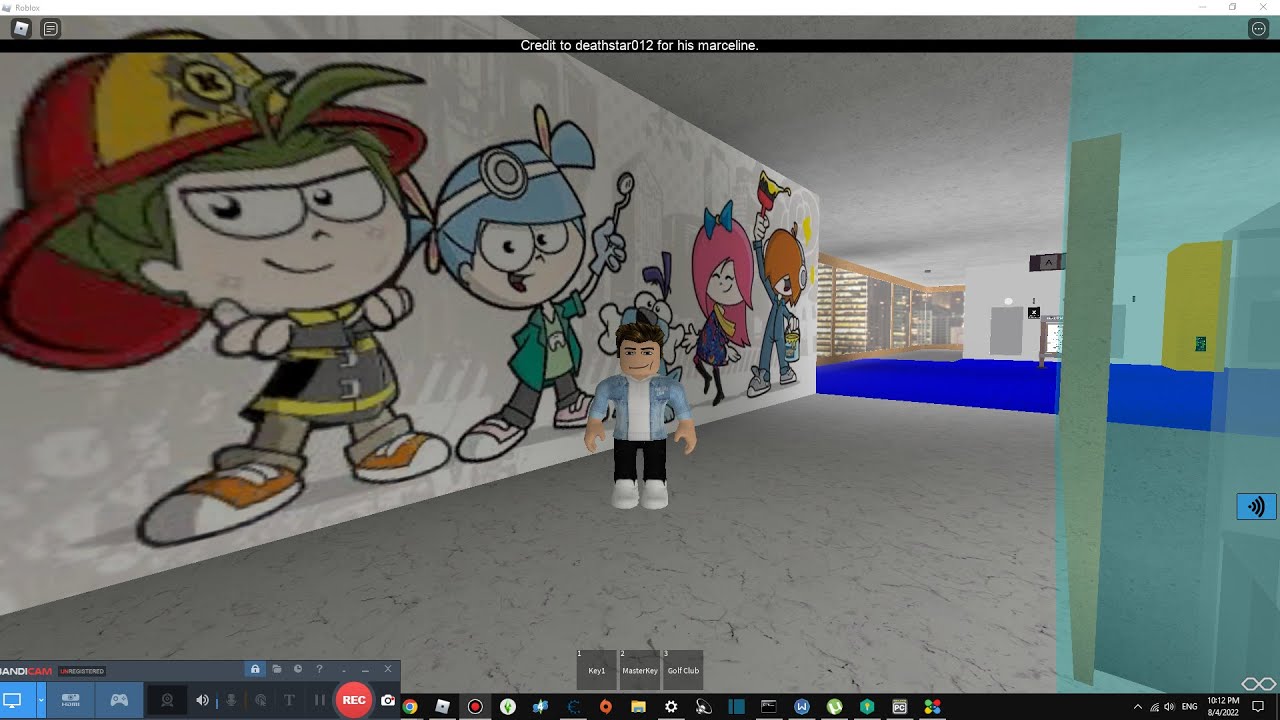The width and height of the screenshot is (1280, 720).
Task: Open the command prompt taskbar icon
Action: pos(768,706)
